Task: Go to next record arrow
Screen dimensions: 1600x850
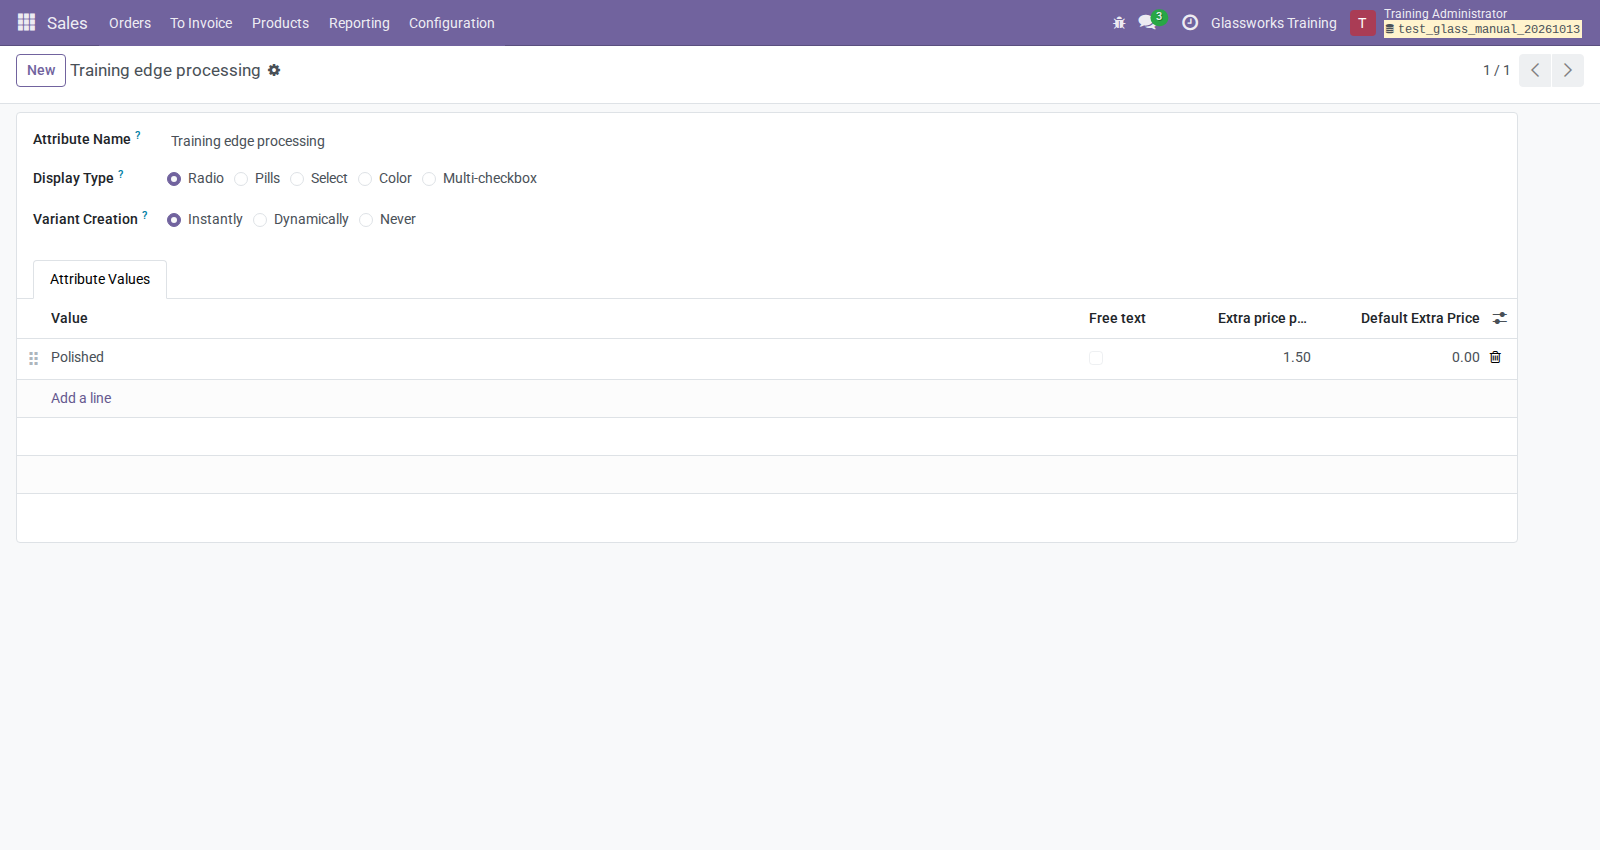Action: [1567, 70]
